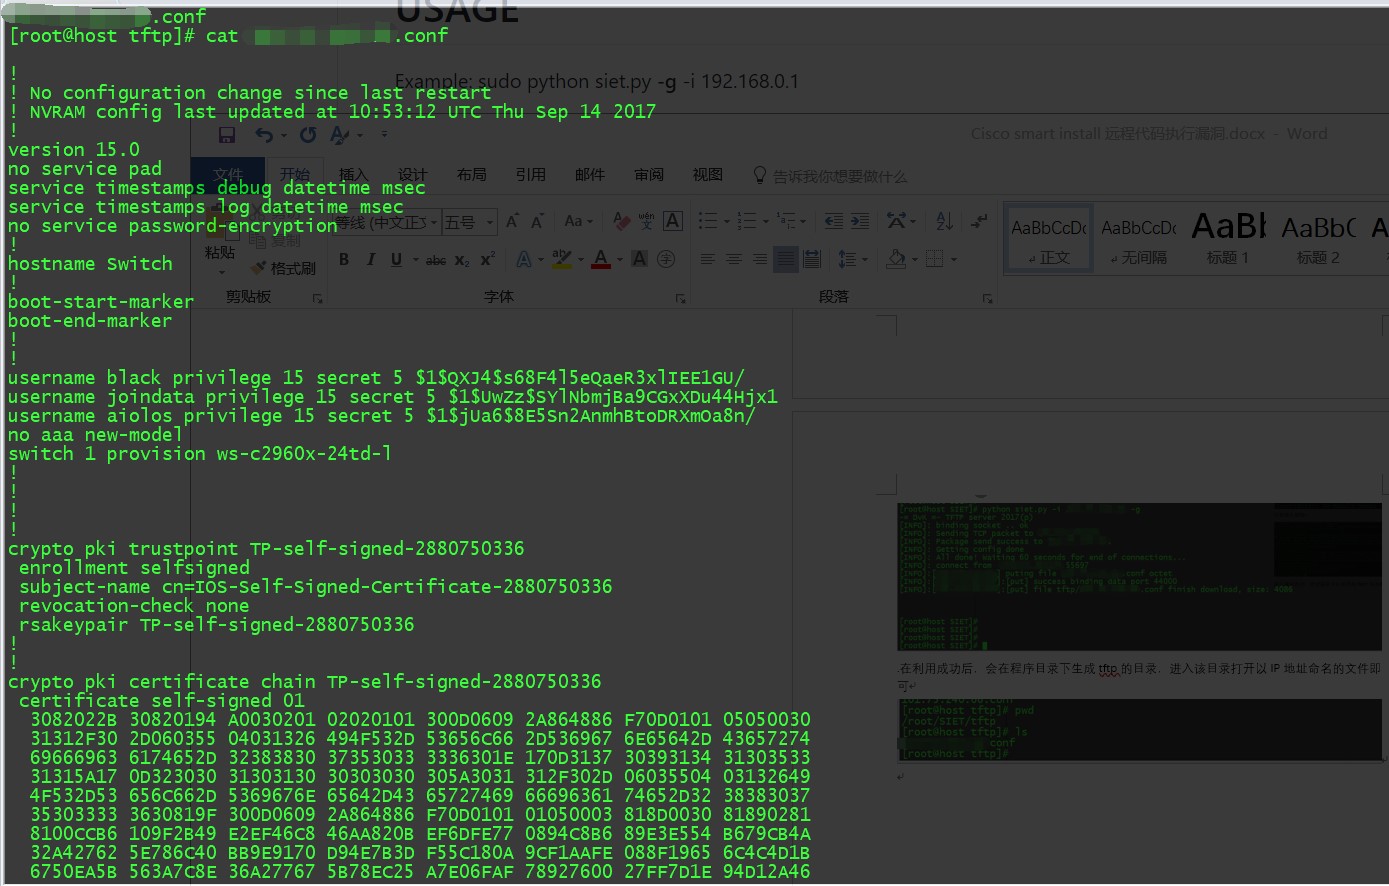The height and width of the screenshot is (886, 1389).
Task: Toggle Justify alignment
Action: [x=786, y=259]
